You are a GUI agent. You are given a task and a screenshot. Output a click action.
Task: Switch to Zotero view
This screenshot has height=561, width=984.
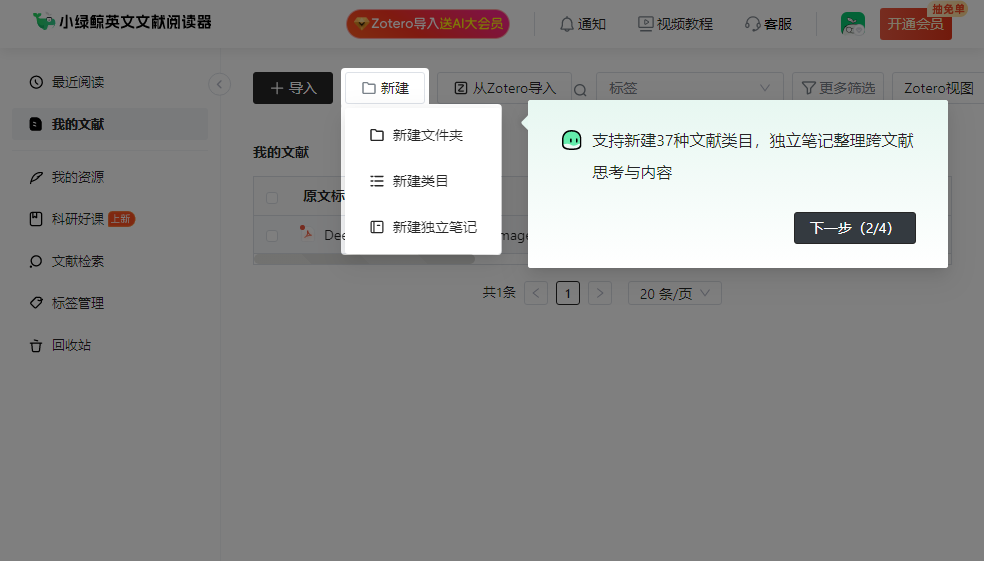(x=938, y=88)
